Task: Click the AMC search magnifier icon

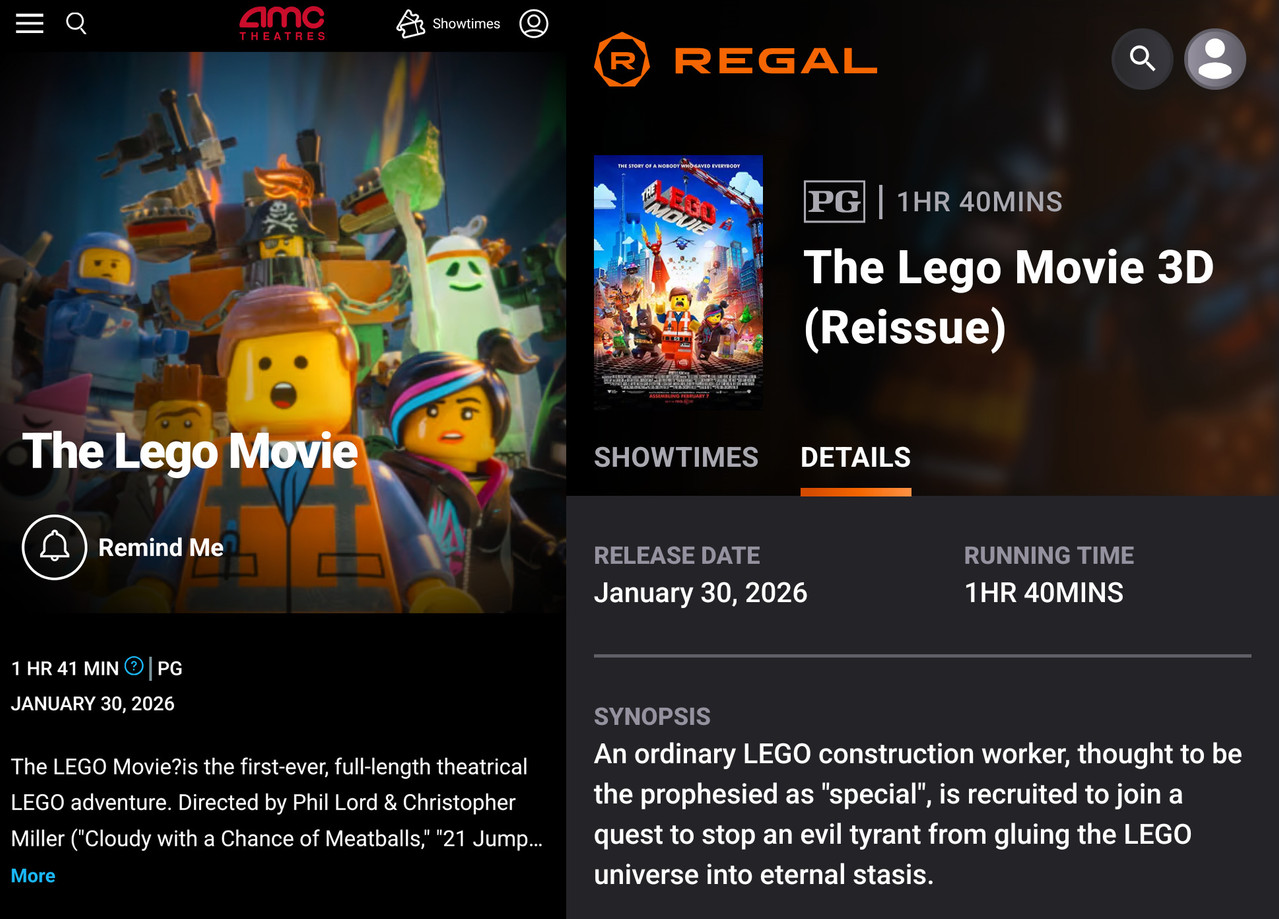Action: click(76, 23)
